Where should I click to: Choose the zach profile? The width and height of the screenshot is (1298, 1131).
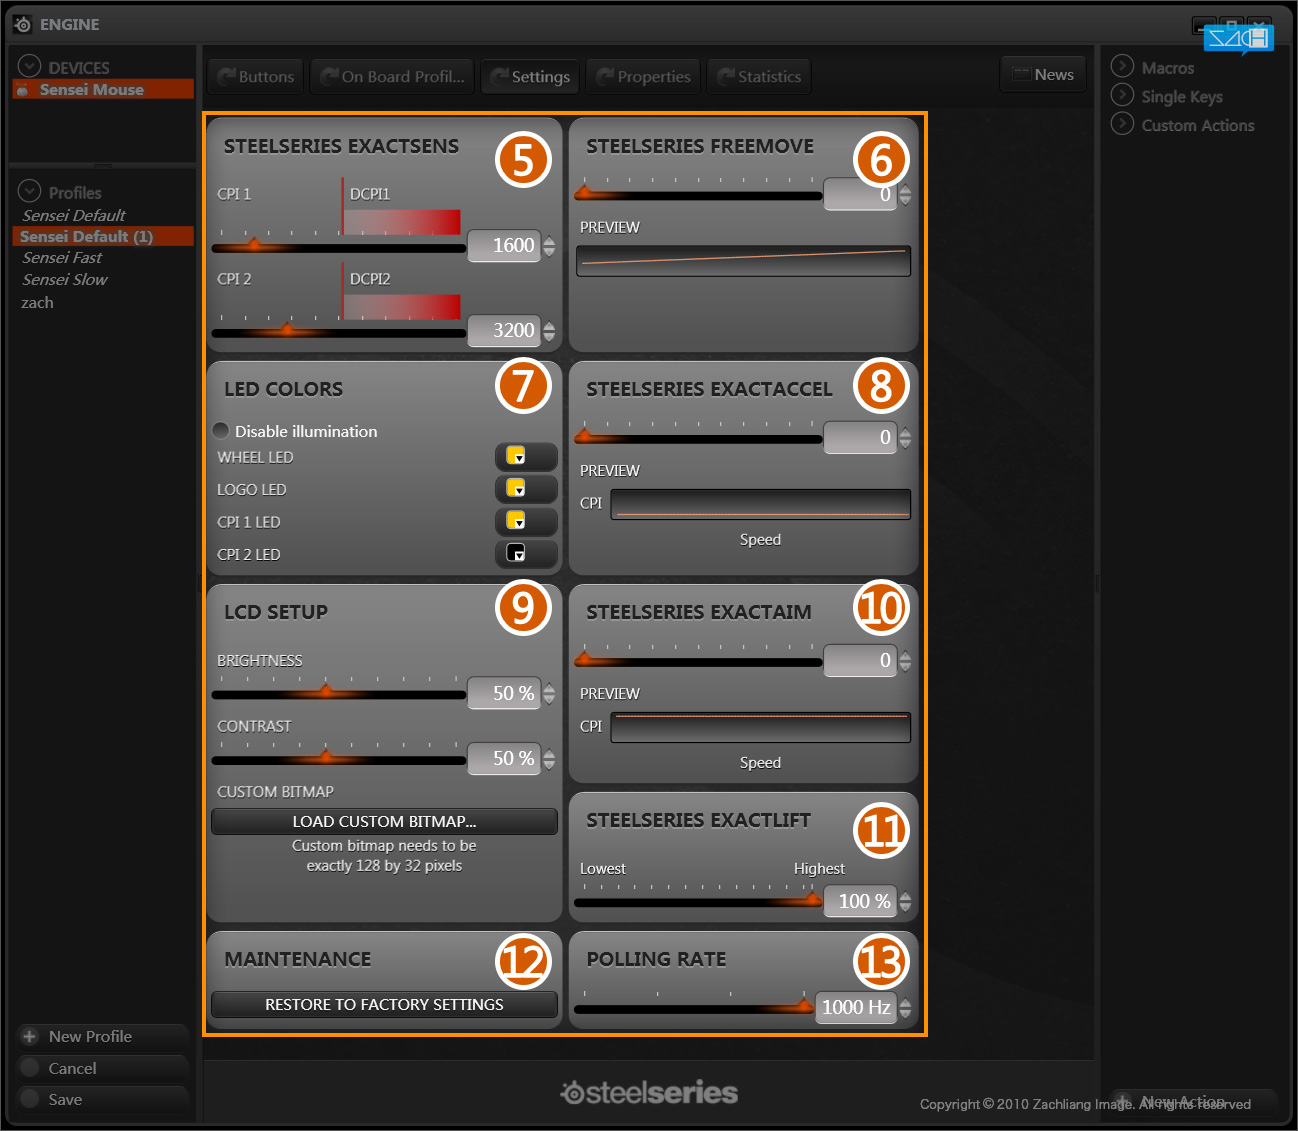click(x=37, y=302)
